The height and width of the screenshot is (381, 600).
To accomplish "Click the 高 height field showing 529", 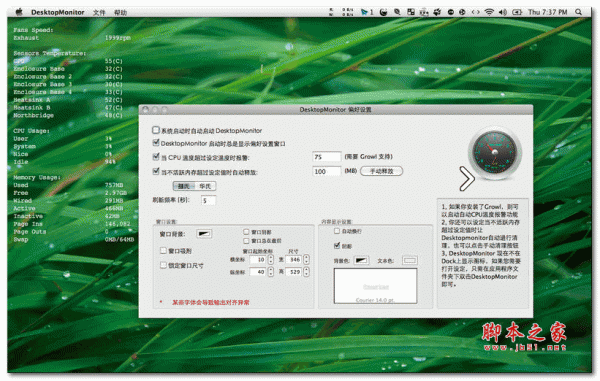I will pyautogui.click(x=293, y=272).
